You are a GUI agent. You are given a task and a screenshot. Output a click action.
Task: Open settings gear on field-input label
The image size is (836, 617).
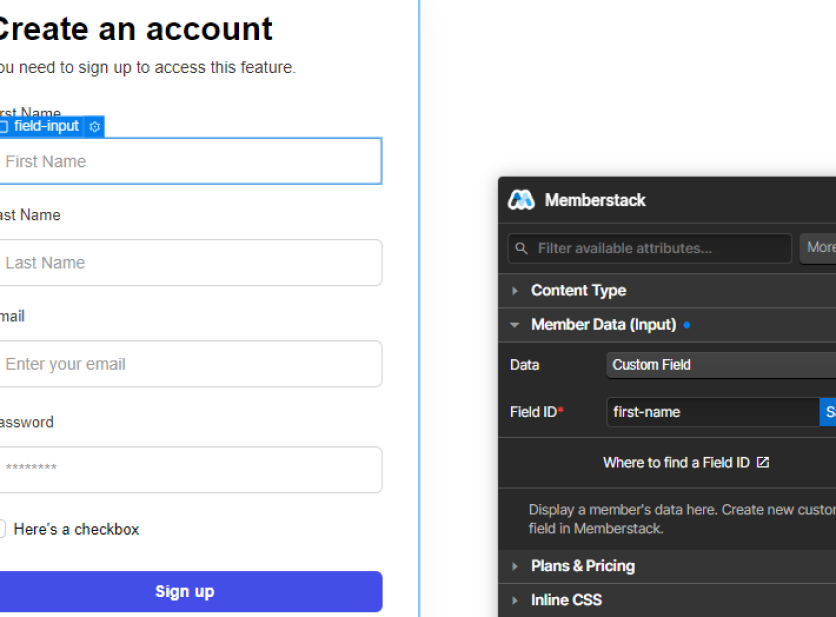coord(95,127)
